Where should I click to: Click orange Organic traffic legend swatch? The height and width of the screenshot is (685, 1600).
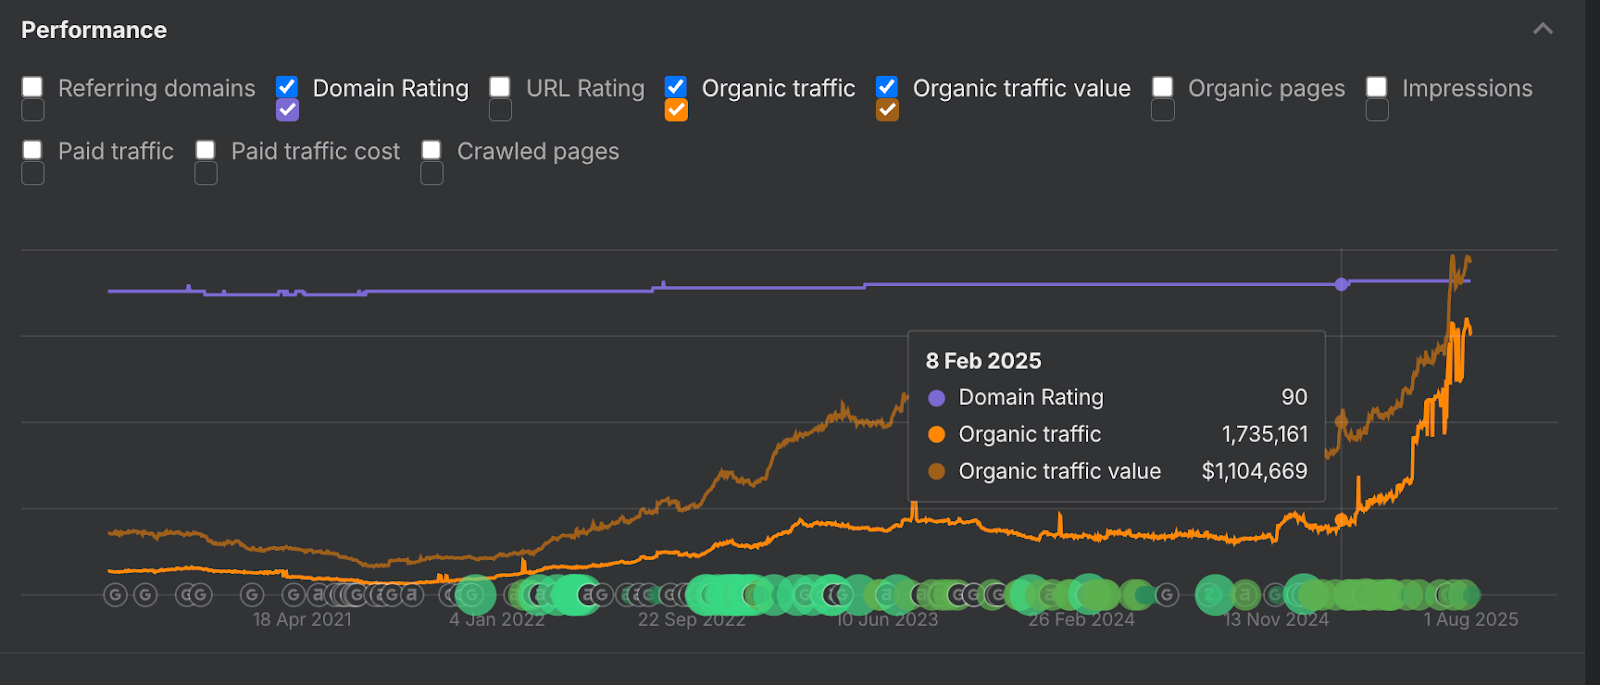(x=676, y=110)
